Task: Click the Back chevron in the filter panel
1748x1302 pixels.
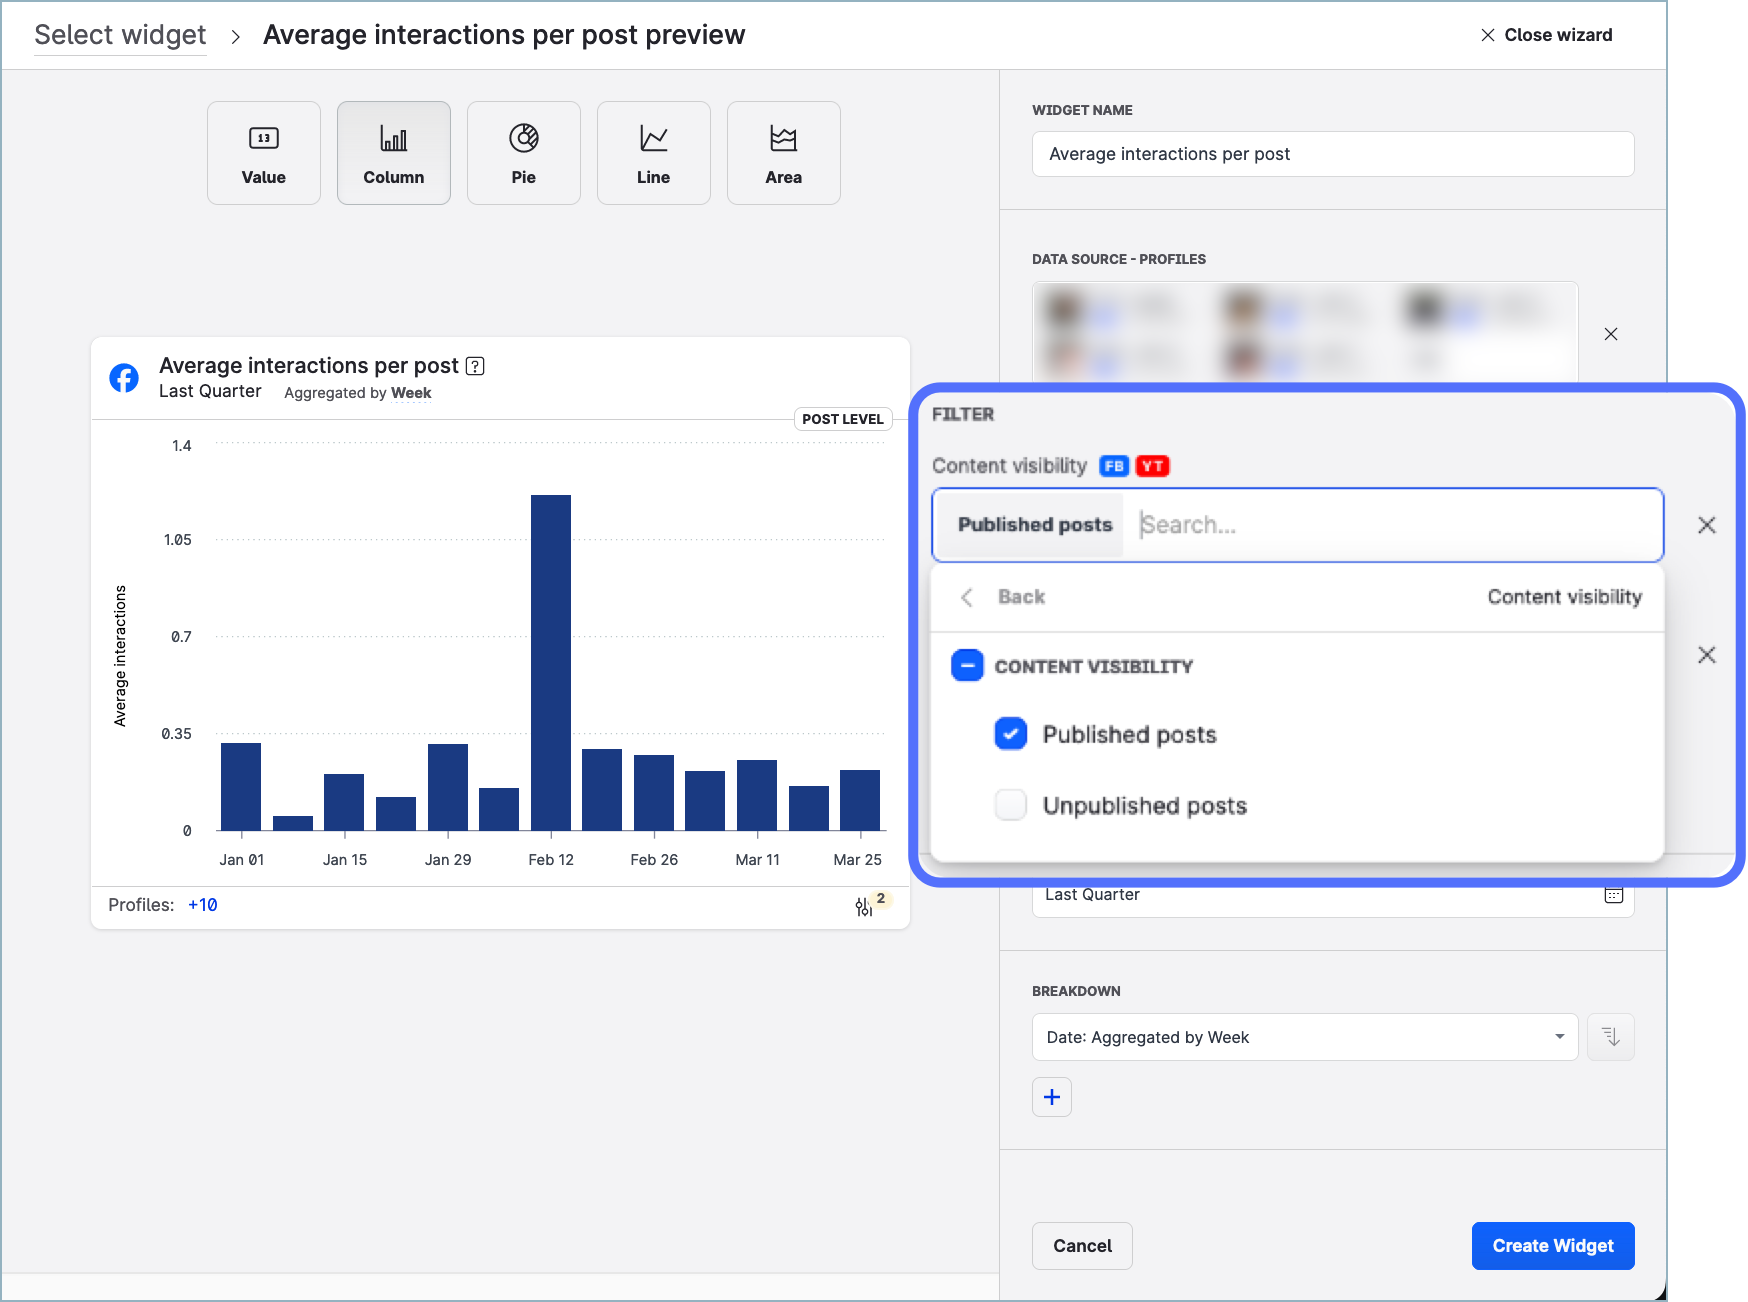Action: coord(967,597)
